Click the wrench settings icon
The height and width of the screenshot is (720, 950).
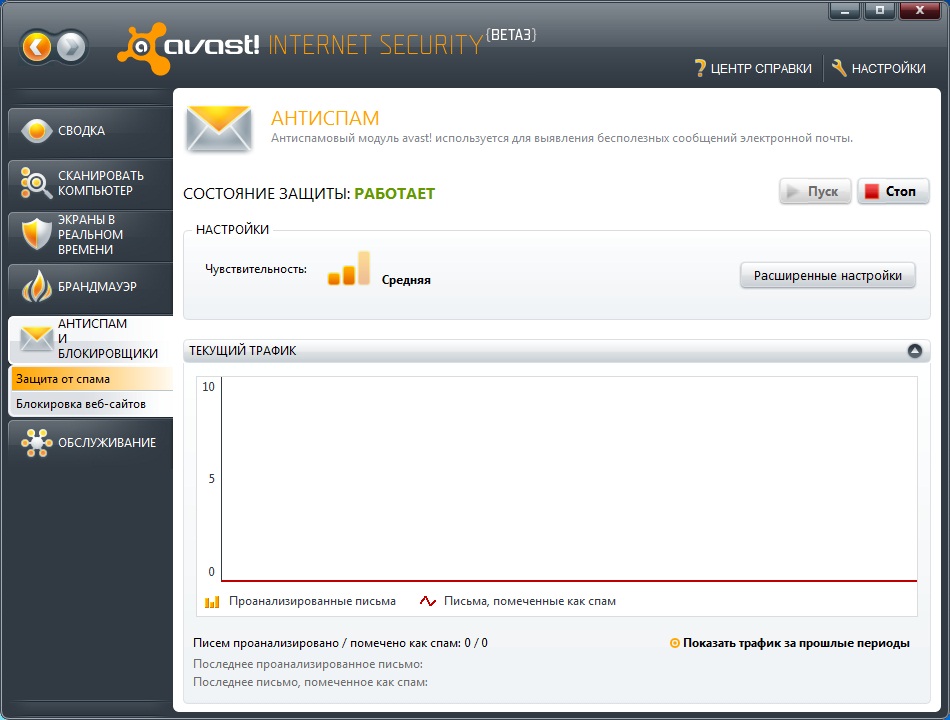[x=839, y=68]
